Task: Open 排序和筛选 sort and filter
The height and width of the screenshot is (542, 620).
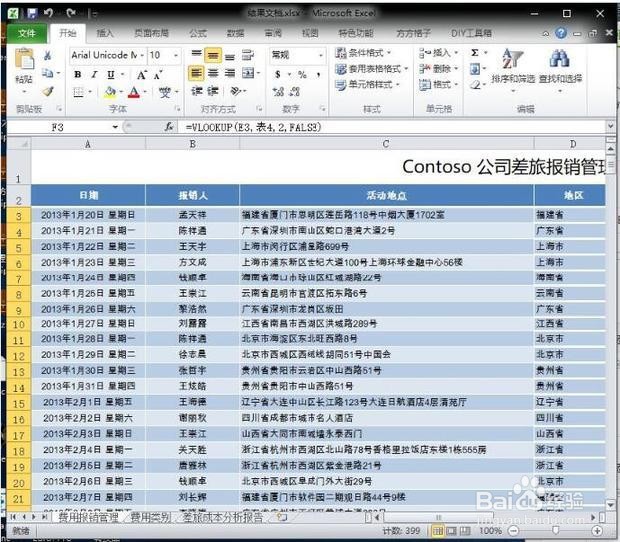Action: tap(513, 71)
